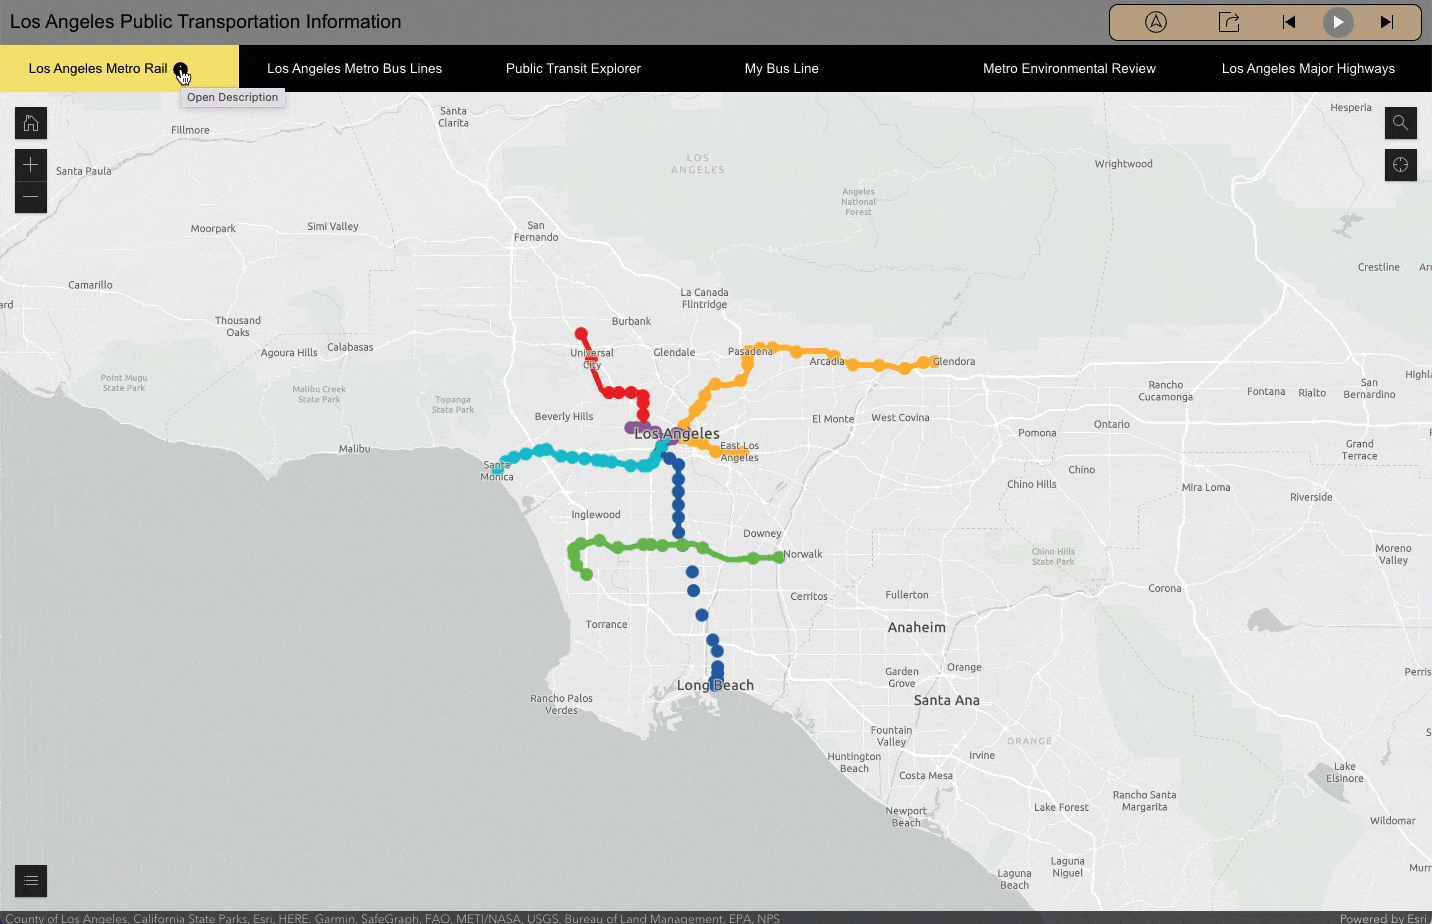
Task: Click the Agoura Hills label on the map
Action: (289, 353)
